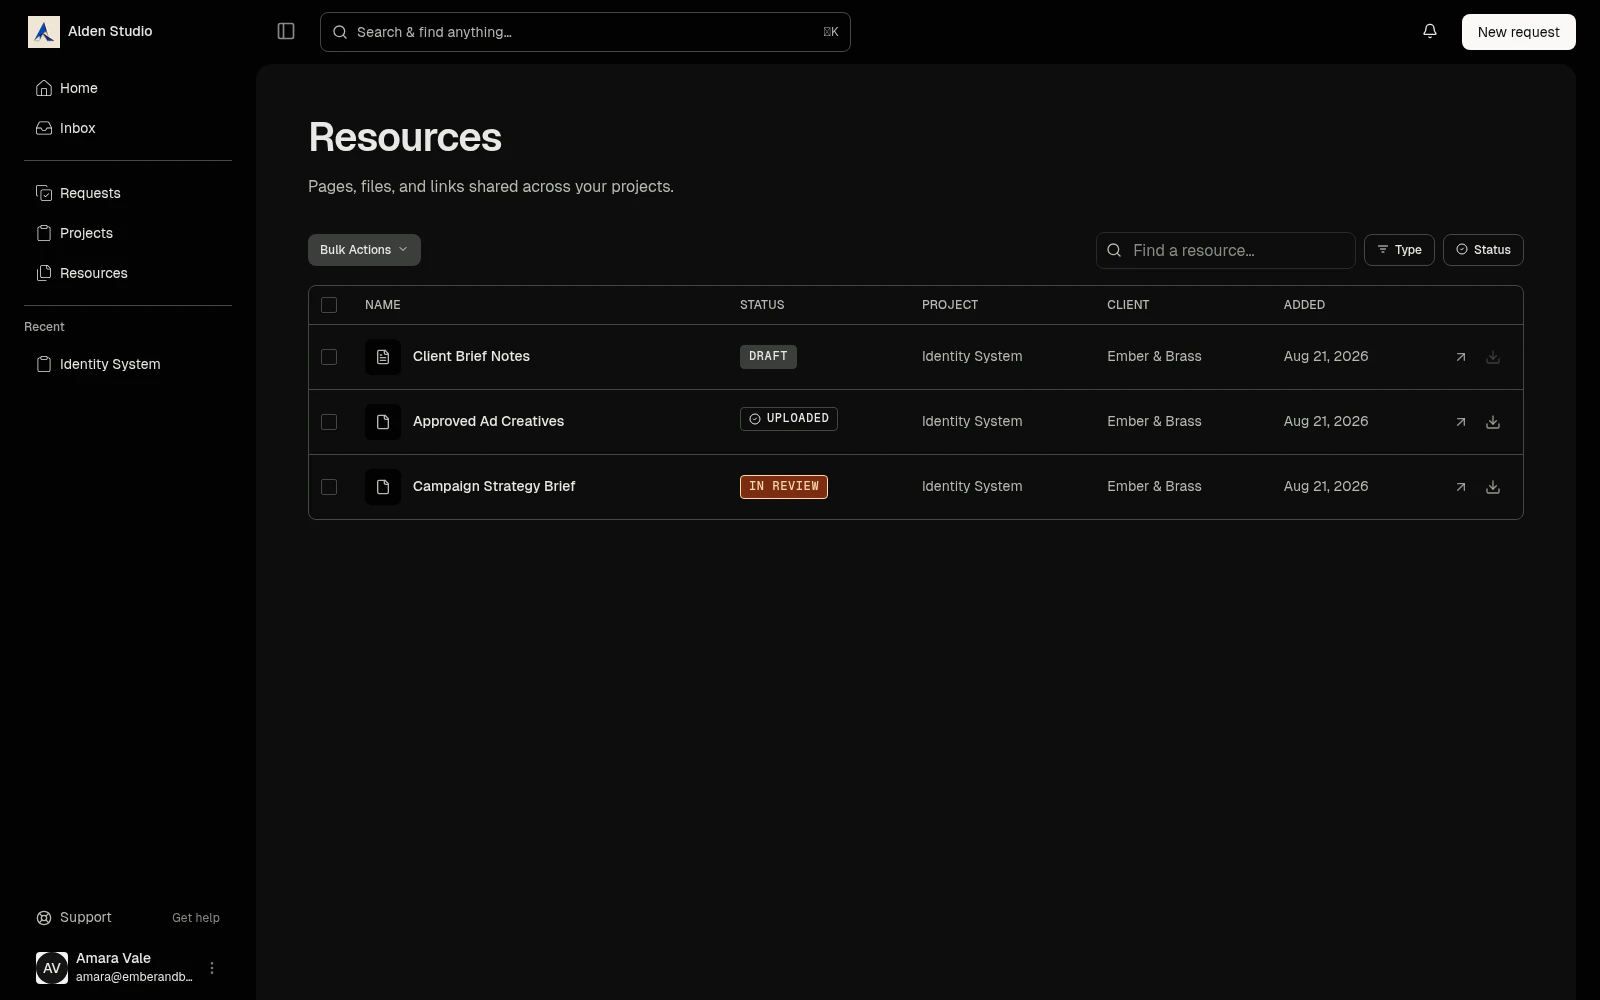This screenshot has width=1600, height=1000.
Task: Check the Approved Ad Creatives checkbox
Action: tap(329, 422)
